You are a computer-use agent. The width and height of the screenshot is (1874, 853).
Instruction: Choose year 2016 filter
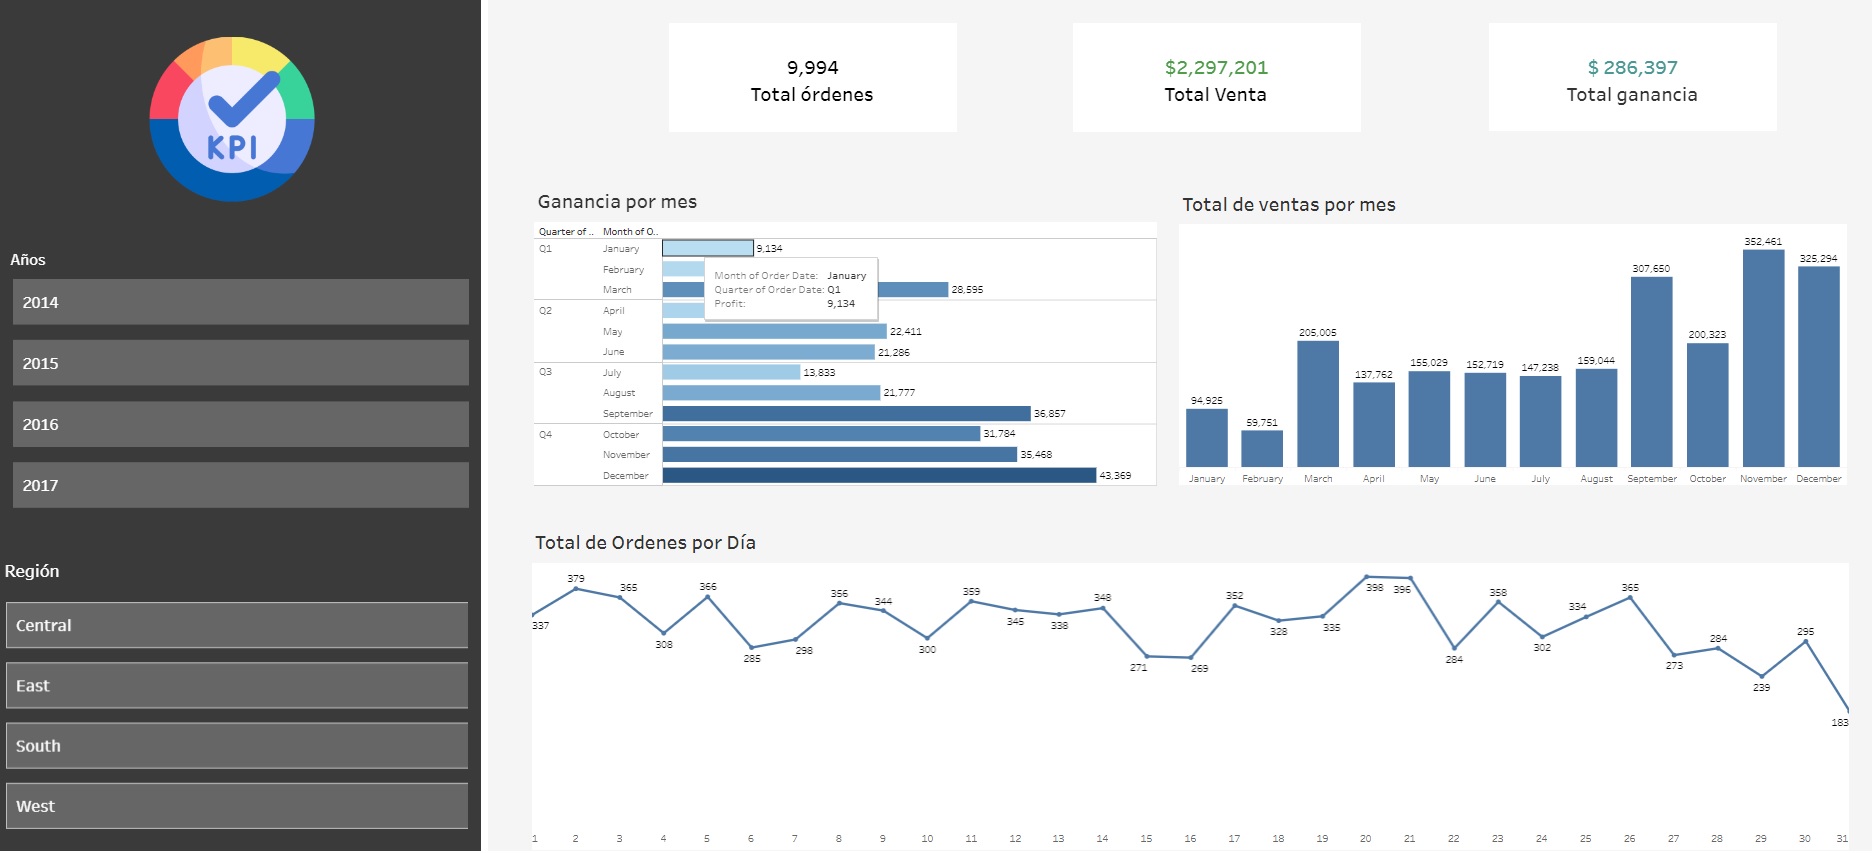[x=240, y=424]
